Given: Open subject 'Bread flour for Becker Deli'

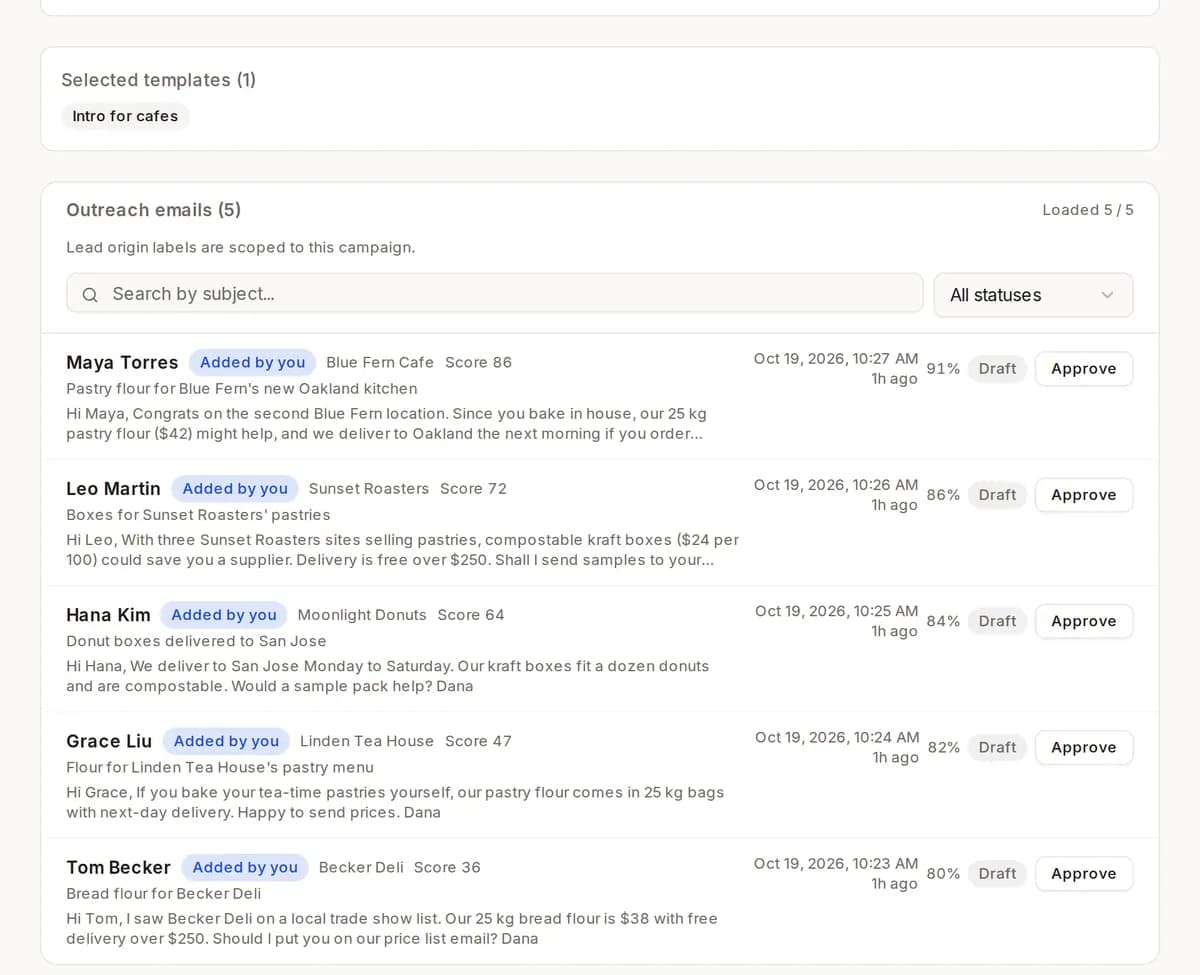Looking at the screenshot, I should (x=164, y=893).
